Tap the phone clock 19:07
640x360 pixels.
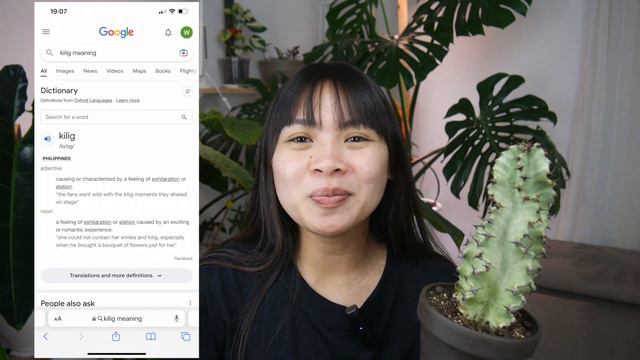(58, 11)
